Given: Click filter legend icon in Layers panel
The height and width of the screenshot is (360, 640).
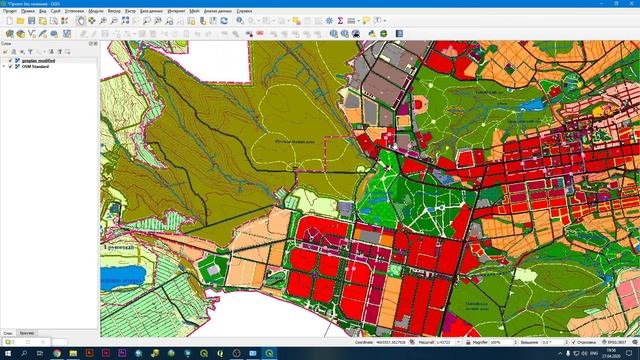Looking at the screenshot, I should click(x=30, y=52).
